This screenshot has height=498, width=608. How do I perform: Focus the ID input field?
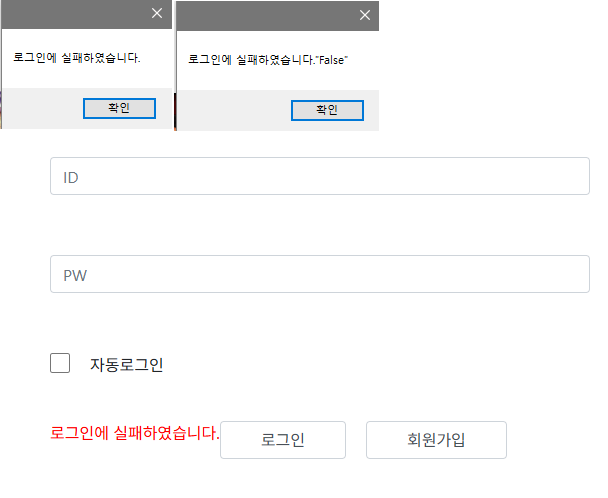point(319,177)
